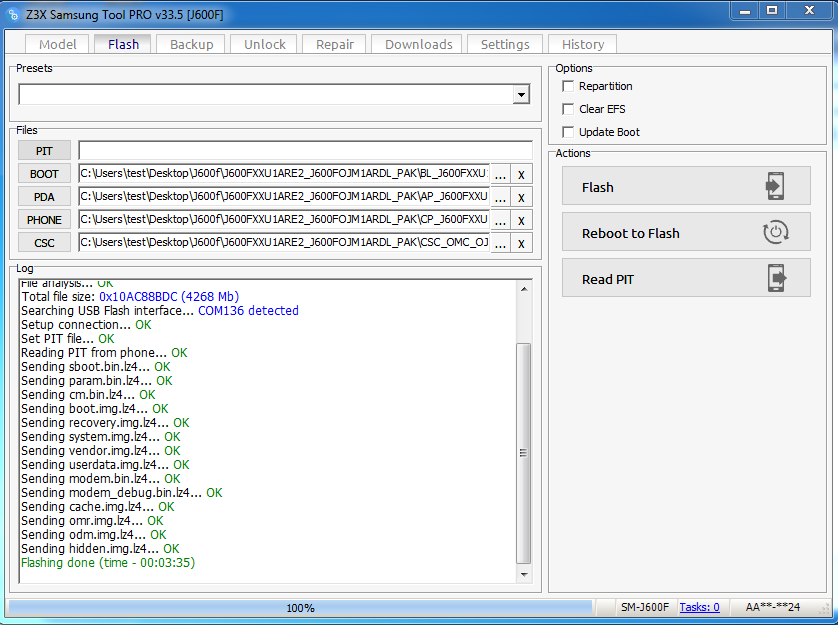The height and width of the screenshot is (625, 838).
Task: Click the Flash action phone icon
Action: [x=775, y=186]
